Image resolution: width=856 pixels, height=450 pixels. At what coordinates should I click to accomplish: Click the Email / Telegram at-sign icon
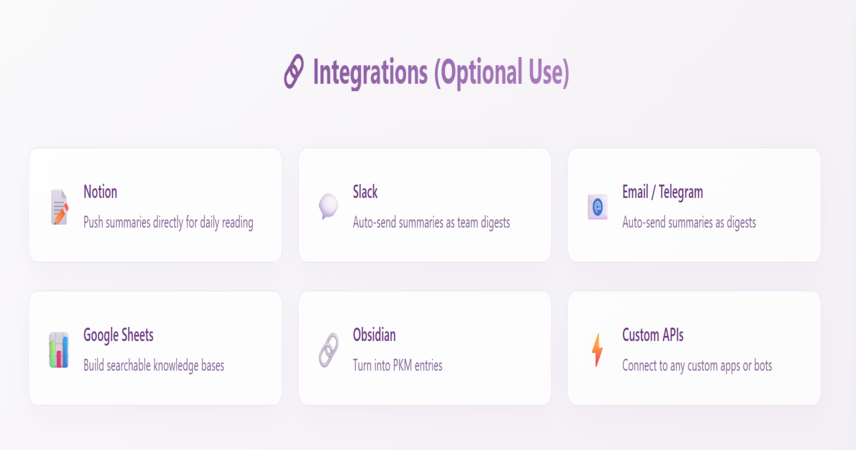pos(598,207)
